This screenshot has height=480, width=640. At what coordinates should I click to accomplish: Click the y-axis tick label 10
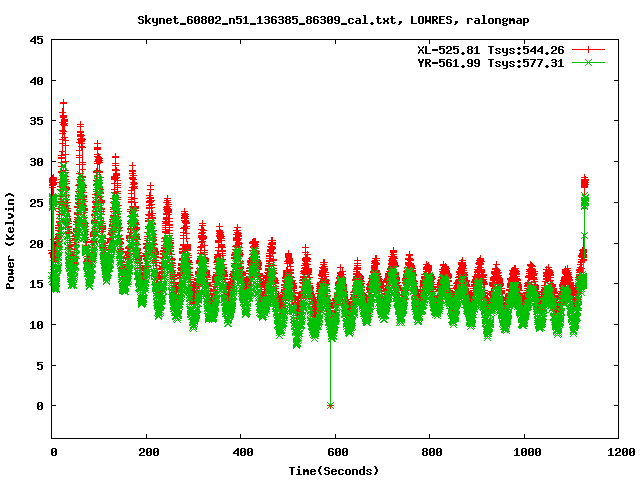click(36, 325)
